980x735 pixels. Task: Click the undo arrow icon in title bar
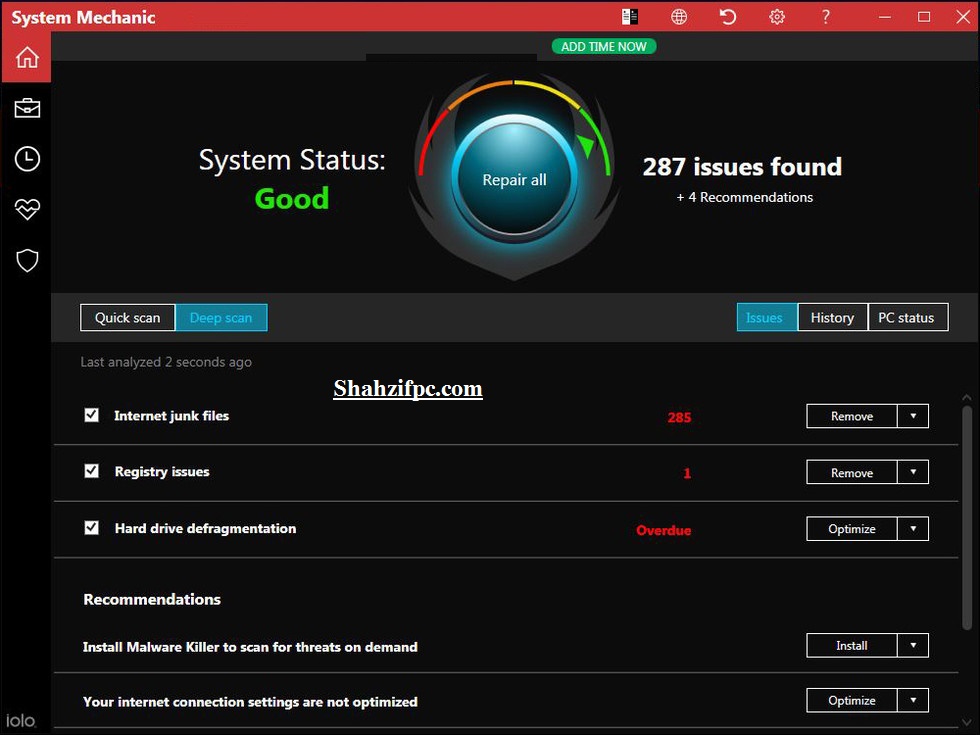[728, 16]
